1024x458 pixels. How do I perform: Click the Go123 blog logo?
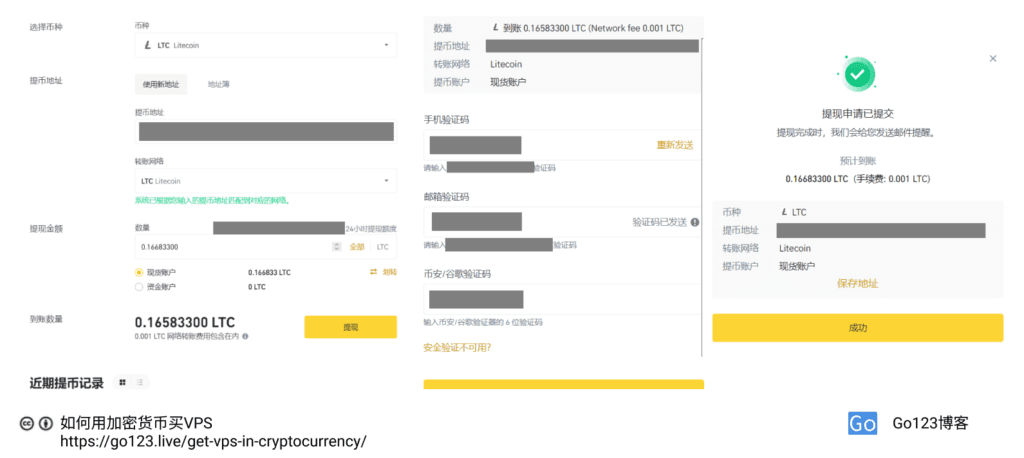pyautogui.click(x=862, y=423)
